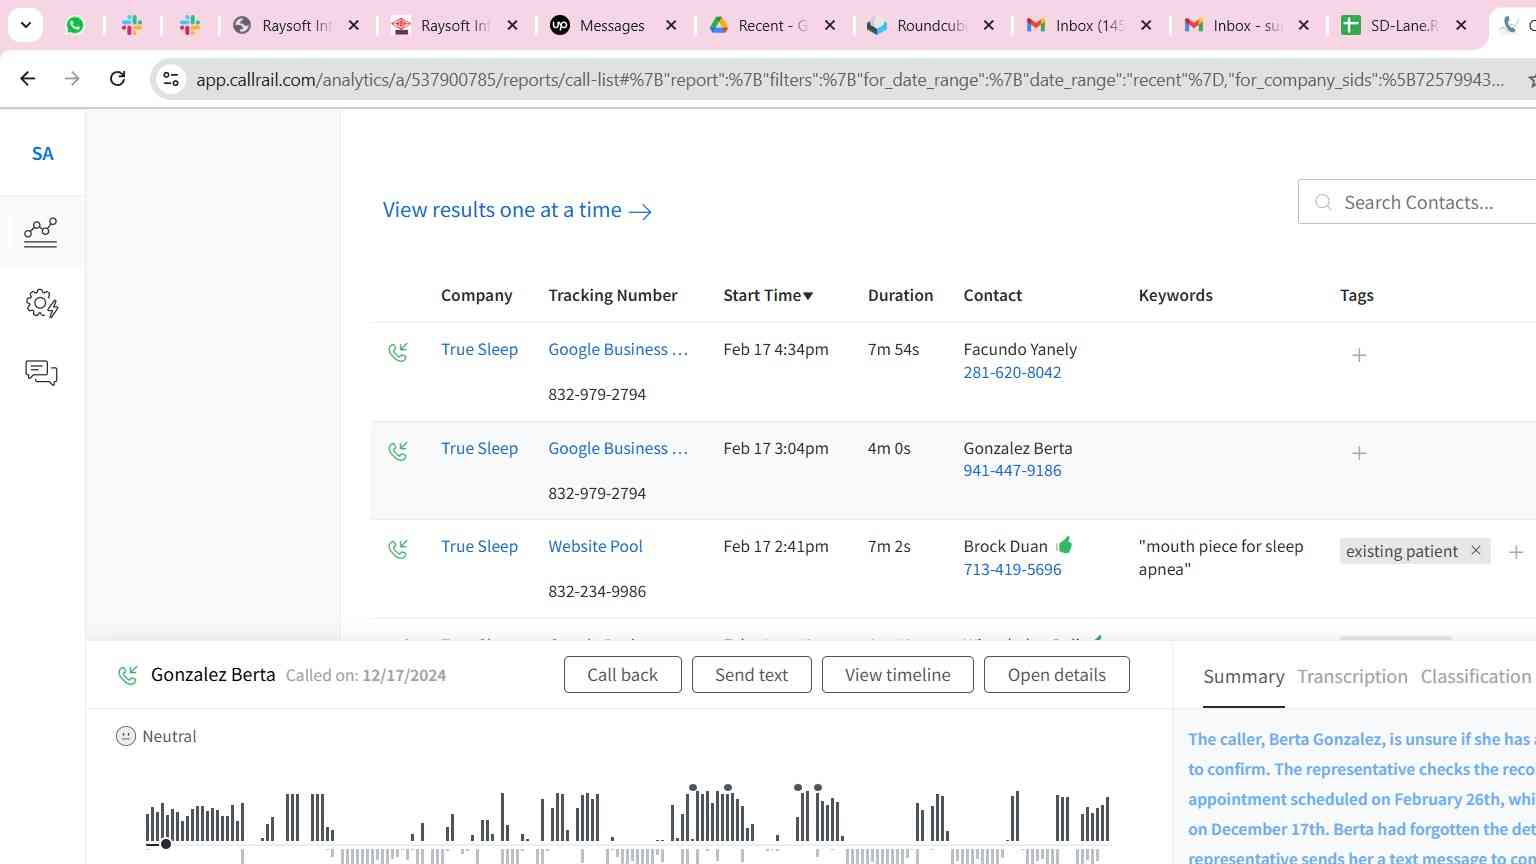This screenshot has height=864, width=1536.
Task: Open Google Business link on Gonzalez Berta row
Action: (618, 448)
